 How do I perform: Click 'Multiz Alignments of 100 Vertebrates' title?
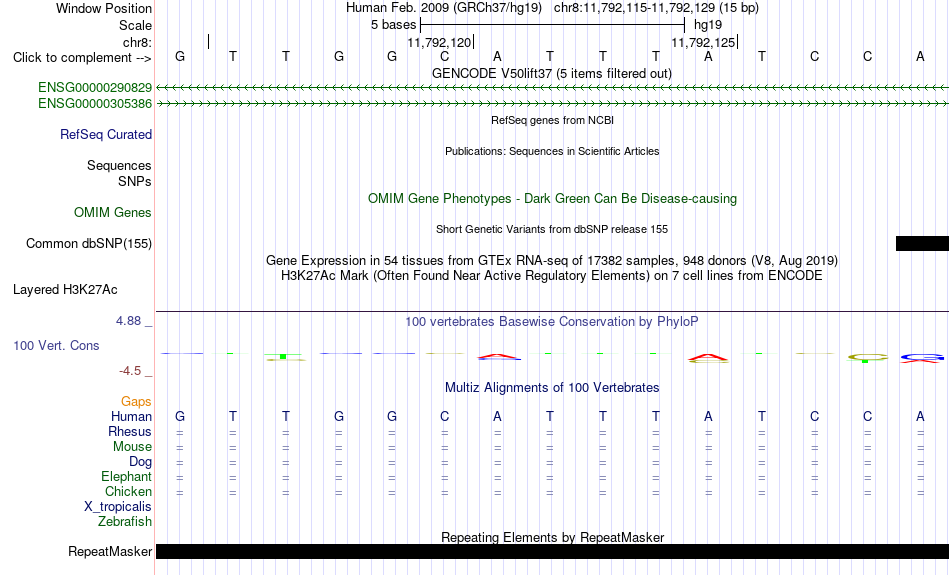pos(552,388)
